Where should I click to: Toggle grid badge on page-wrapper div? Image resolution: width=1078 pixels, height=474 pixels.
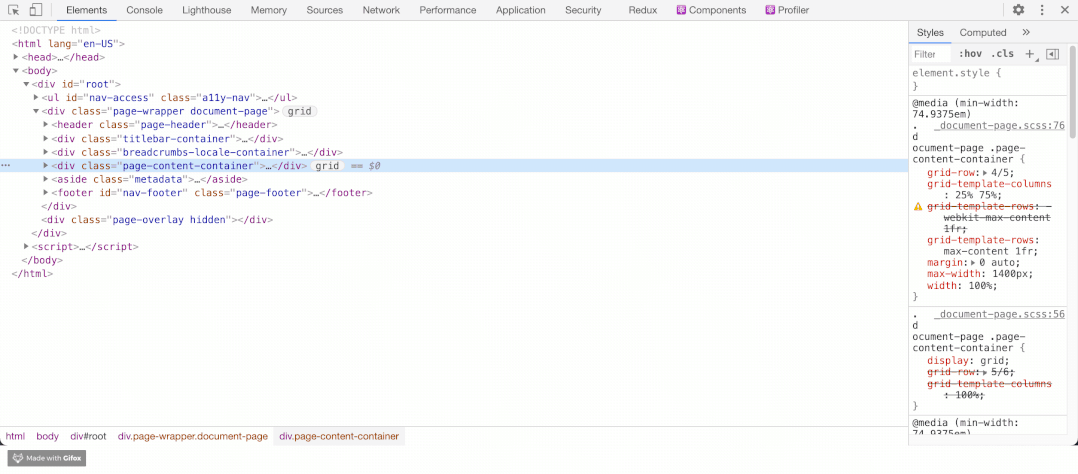click(x=300, y=111)
